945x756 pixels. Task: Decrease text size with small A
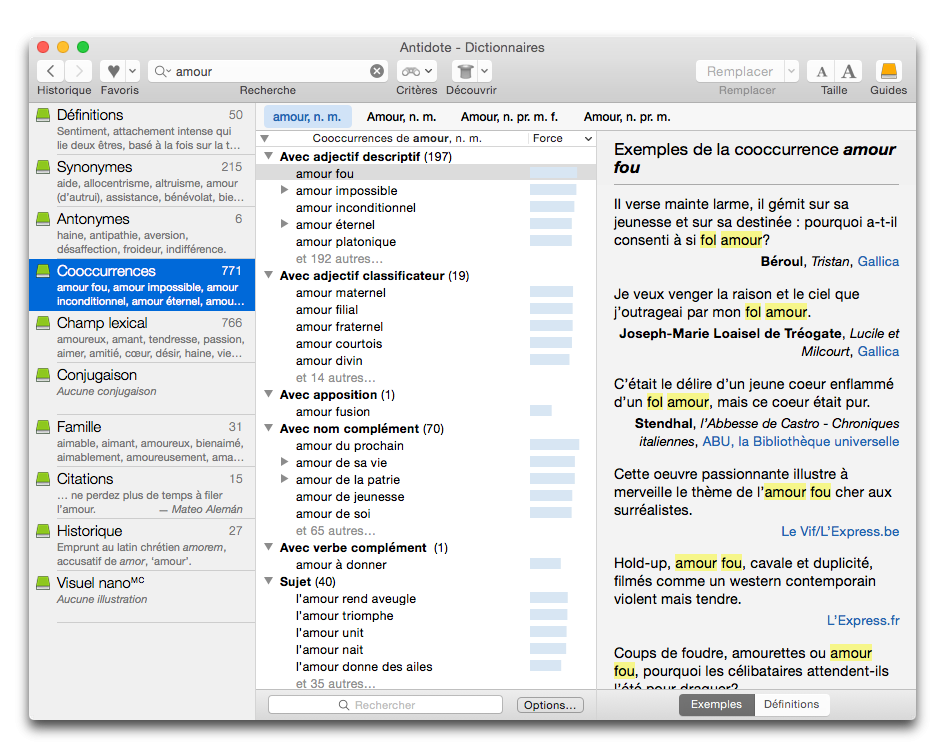click(821, 71)
